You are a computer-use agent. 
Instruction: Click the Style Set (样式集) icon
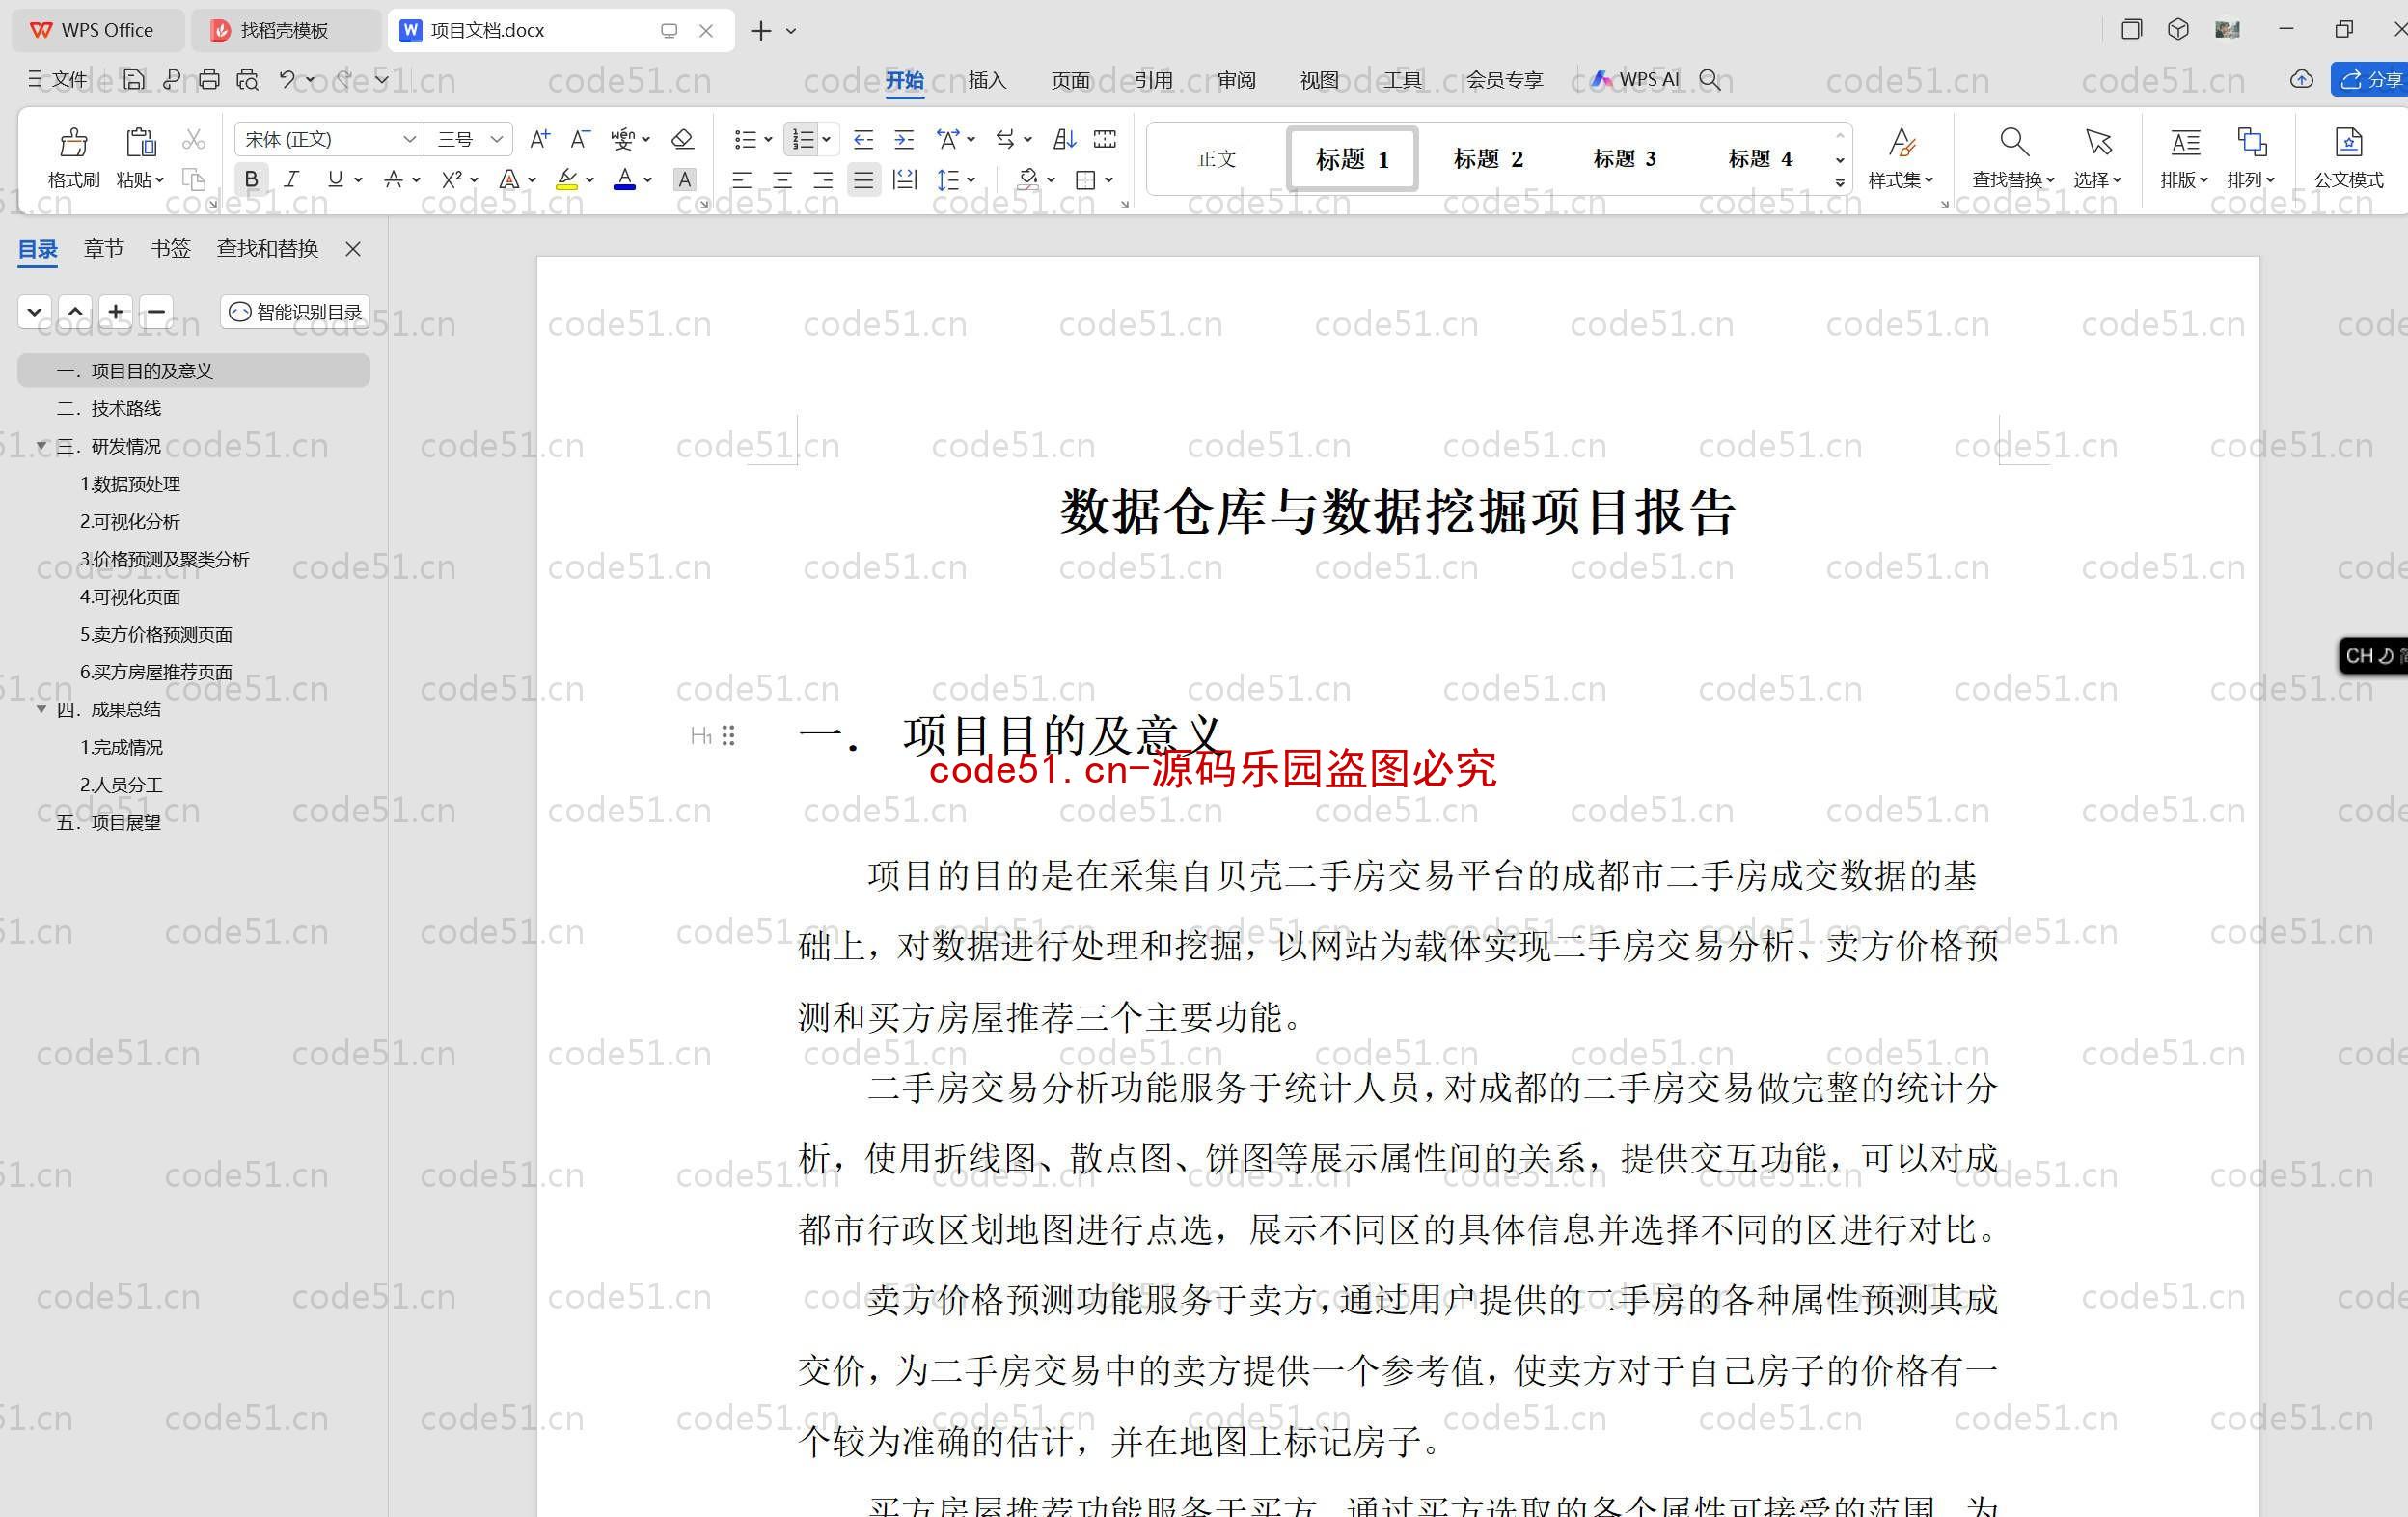point(1901,142)
